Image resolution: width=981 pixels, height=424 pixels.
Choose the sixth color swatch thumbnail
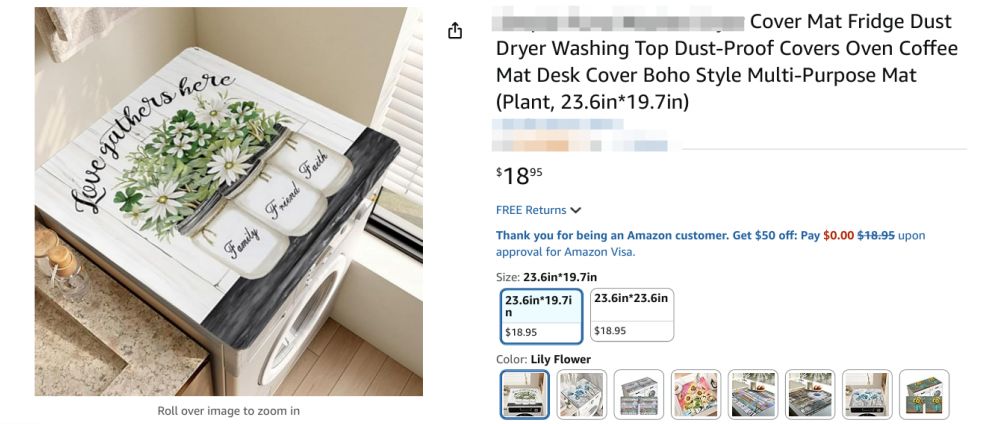(809, 394)
